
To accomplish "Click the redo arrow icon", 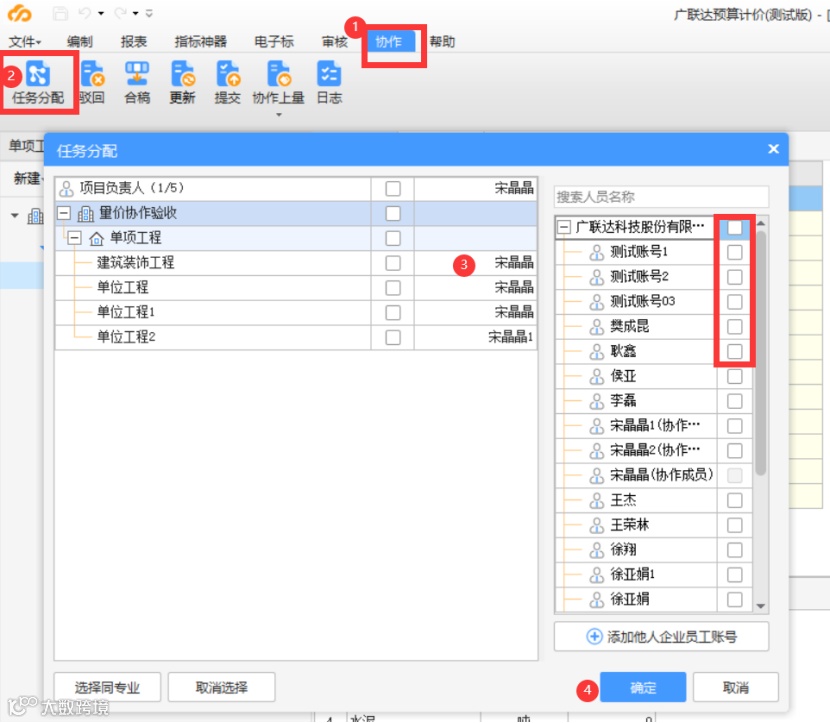I will pyautogui.click(x=121, y=13).
